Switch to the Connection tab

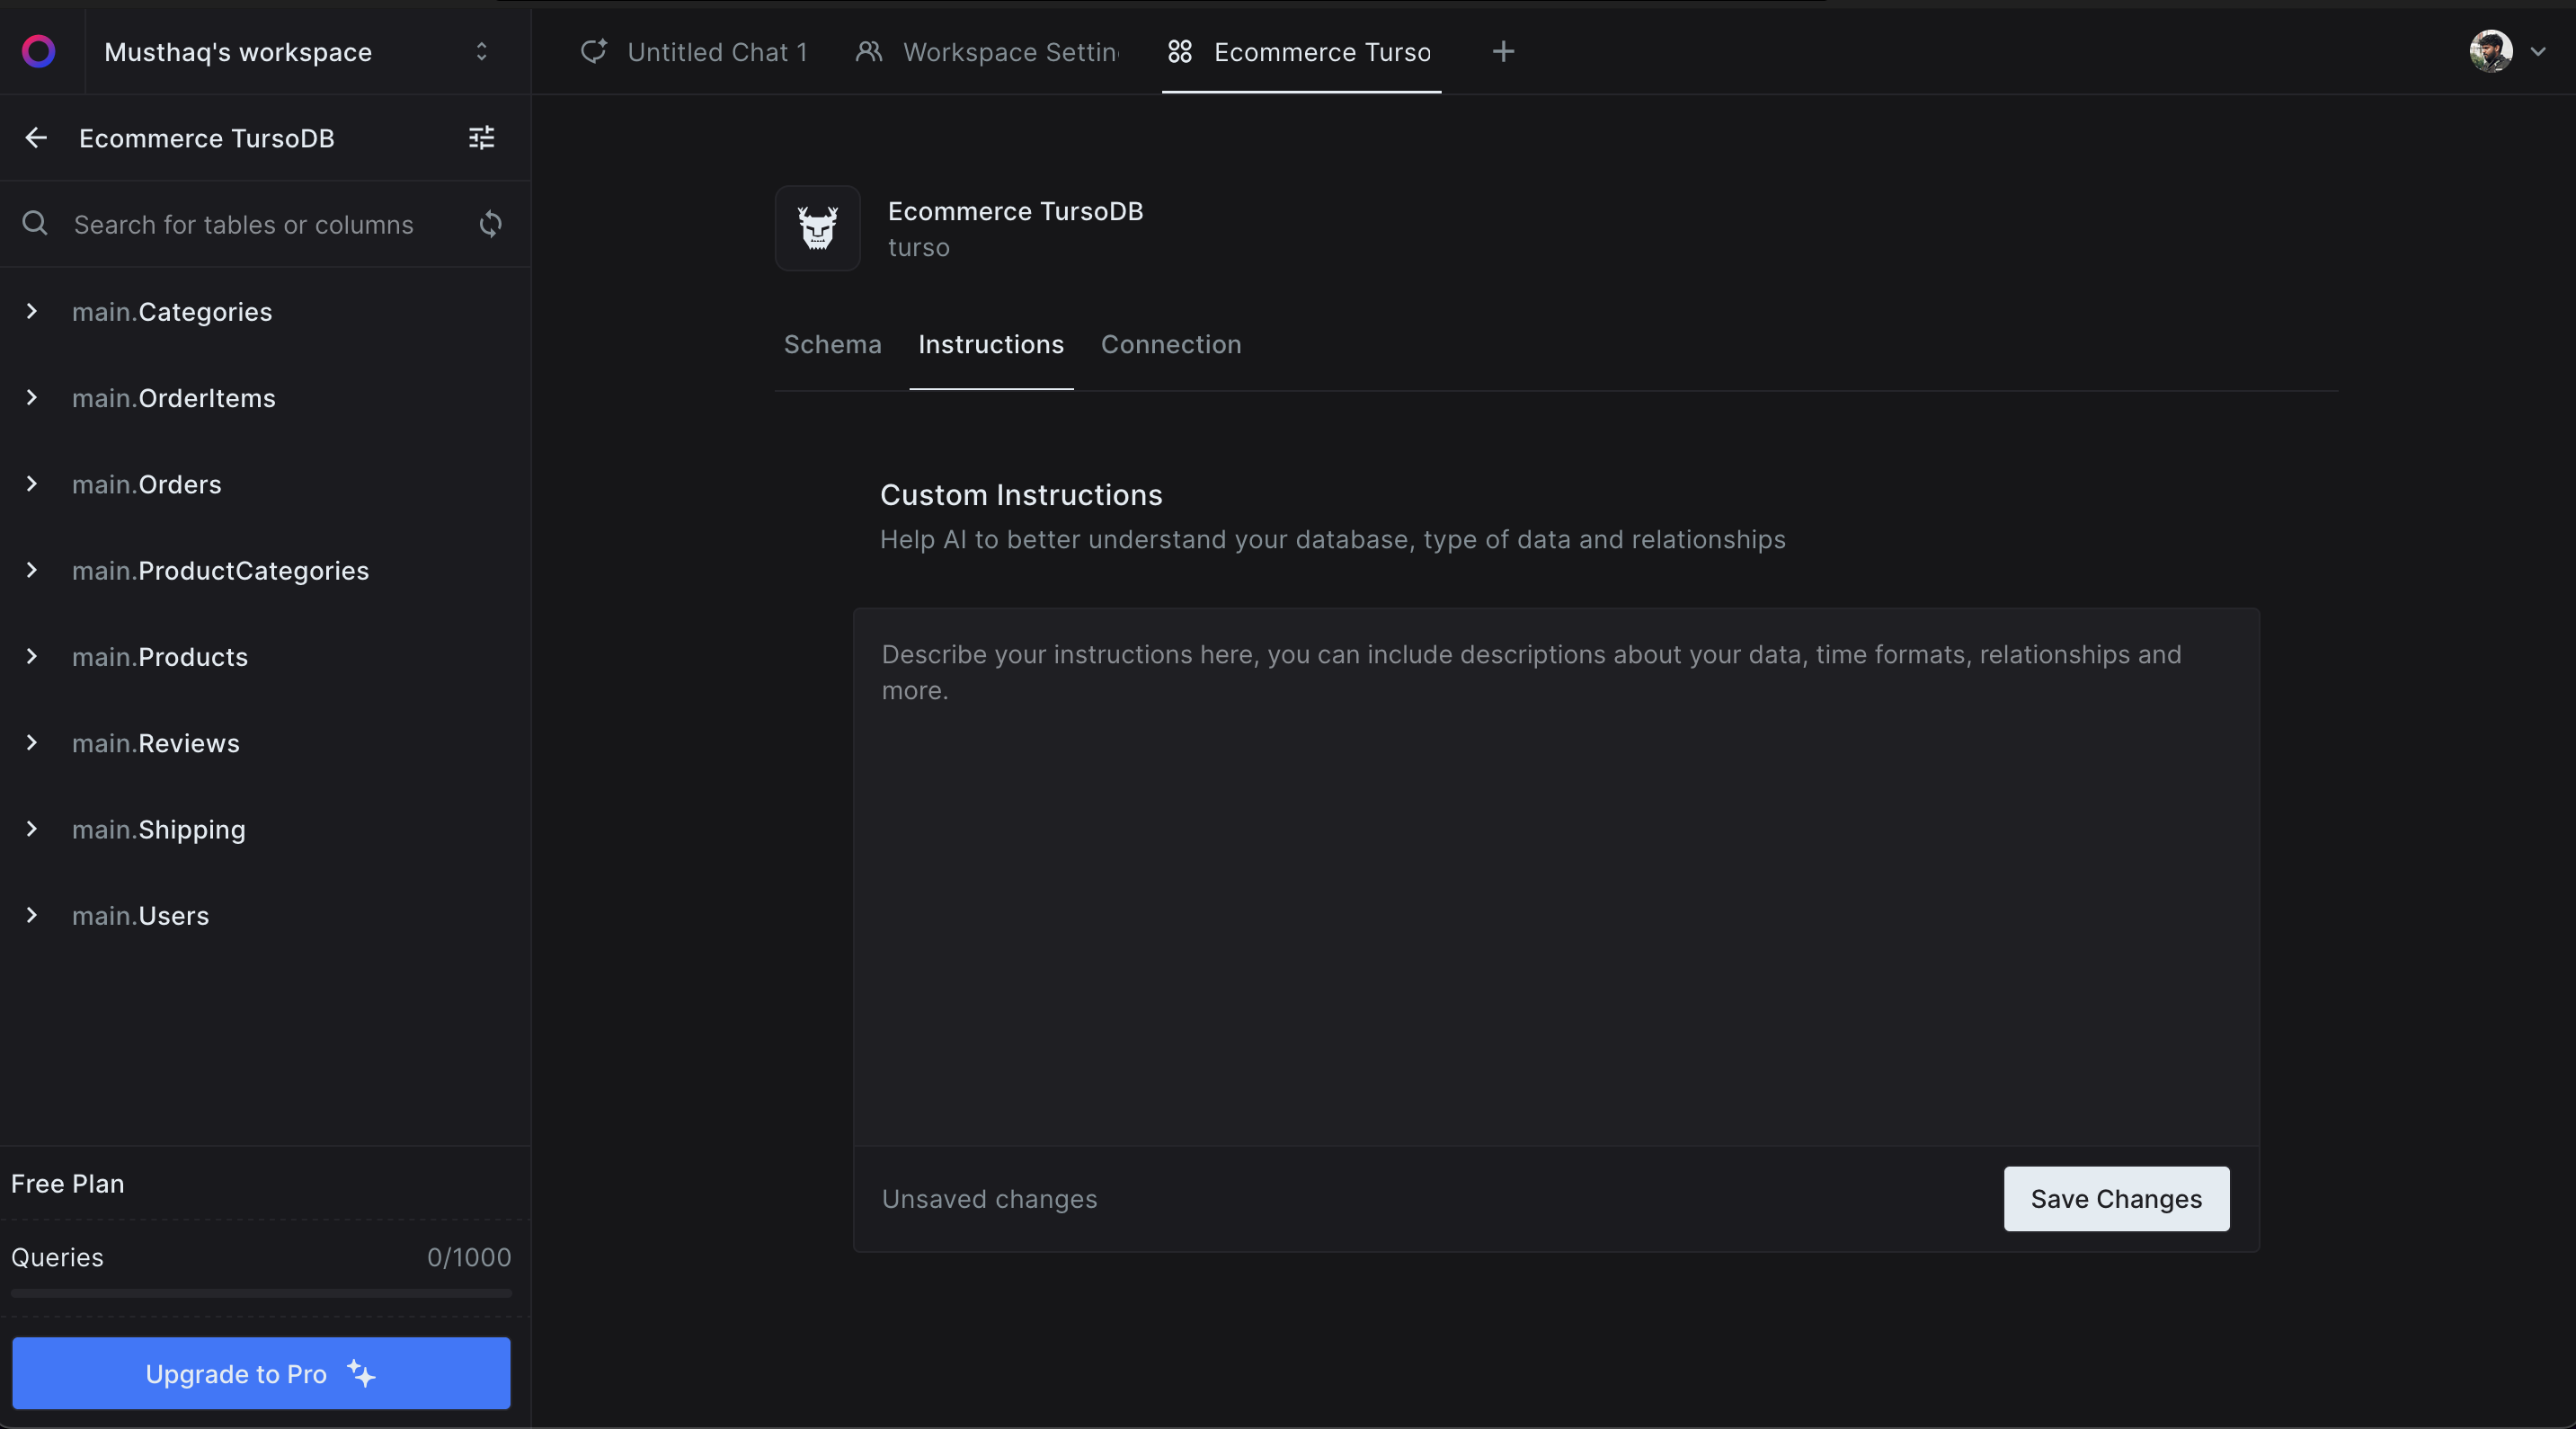1171,344
